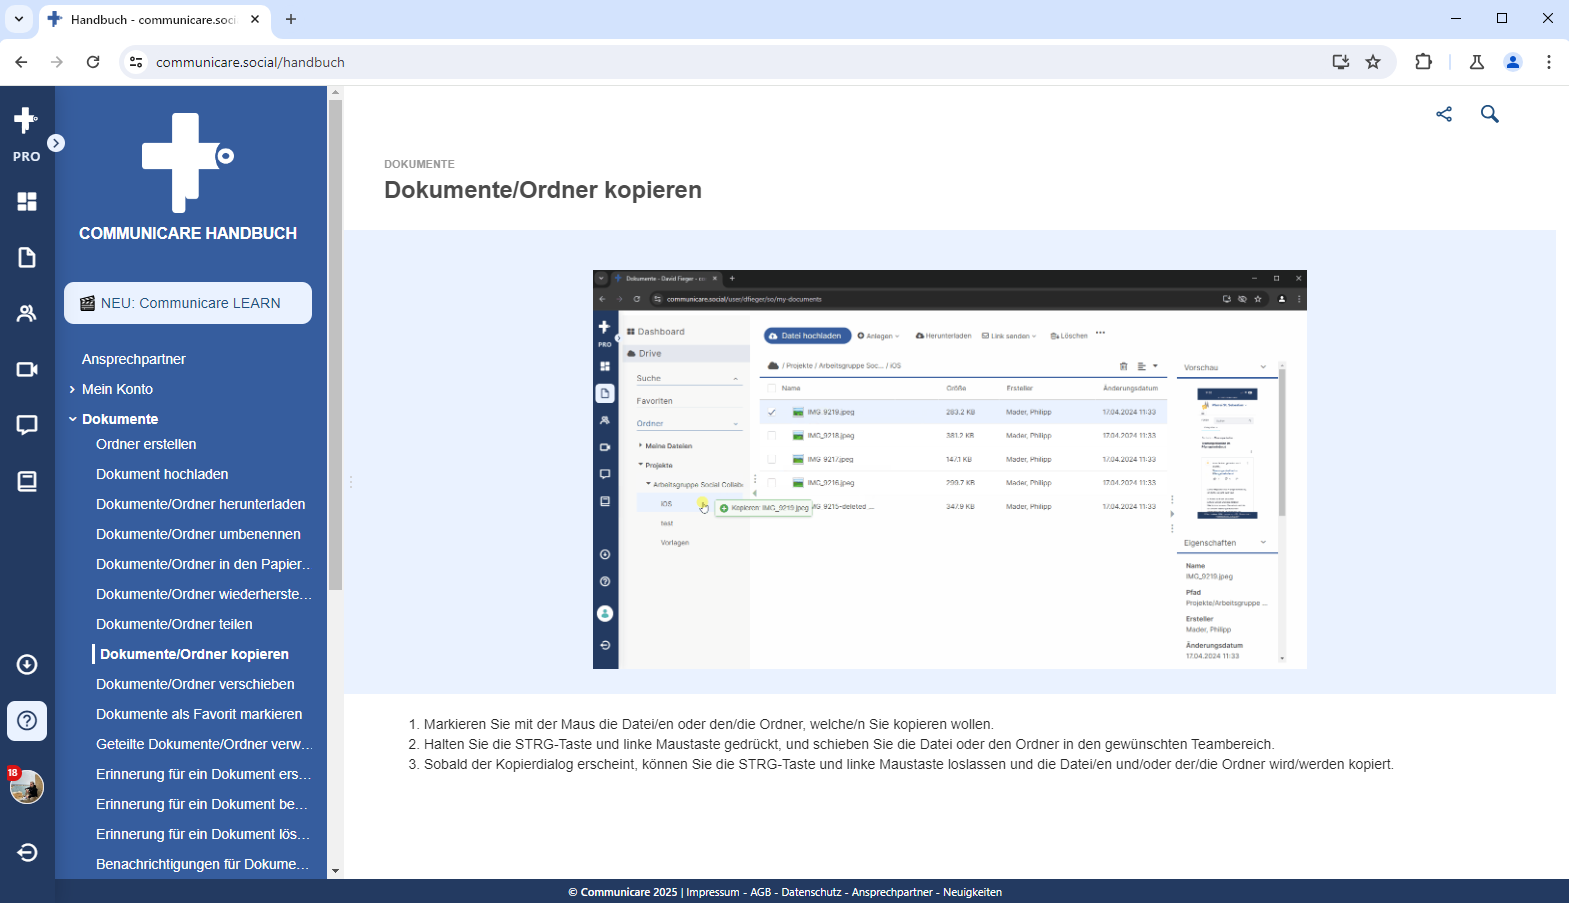Open the Dashboard icon in left rail
This screenshot has width=1569, height=903.
pos(27,202)
